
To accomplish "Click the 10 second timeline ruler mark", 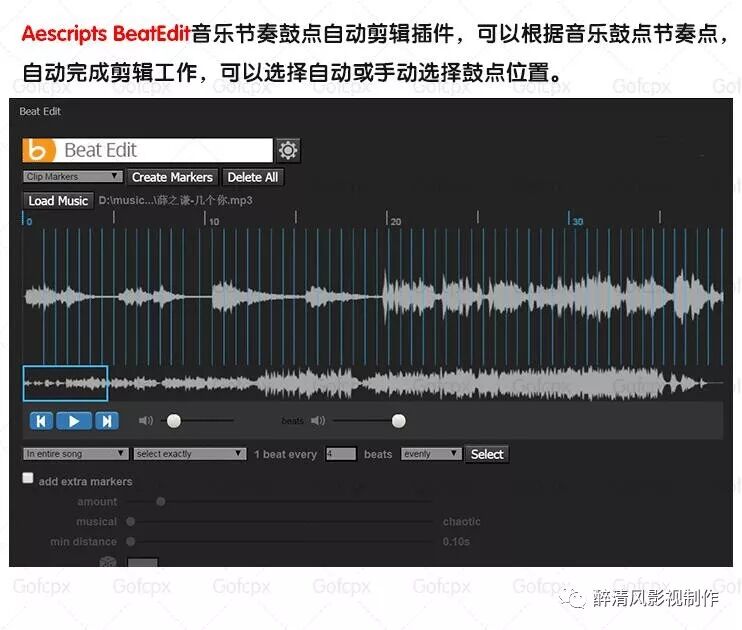I will [x=211, y=220].
